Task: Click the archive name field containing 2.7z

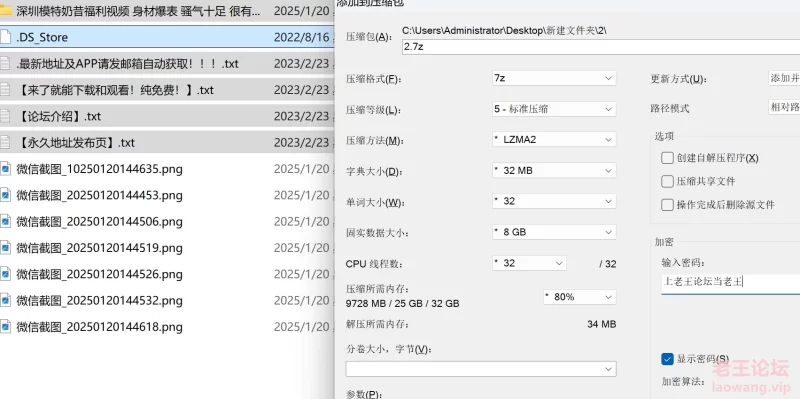Action: tap(601, 47)
